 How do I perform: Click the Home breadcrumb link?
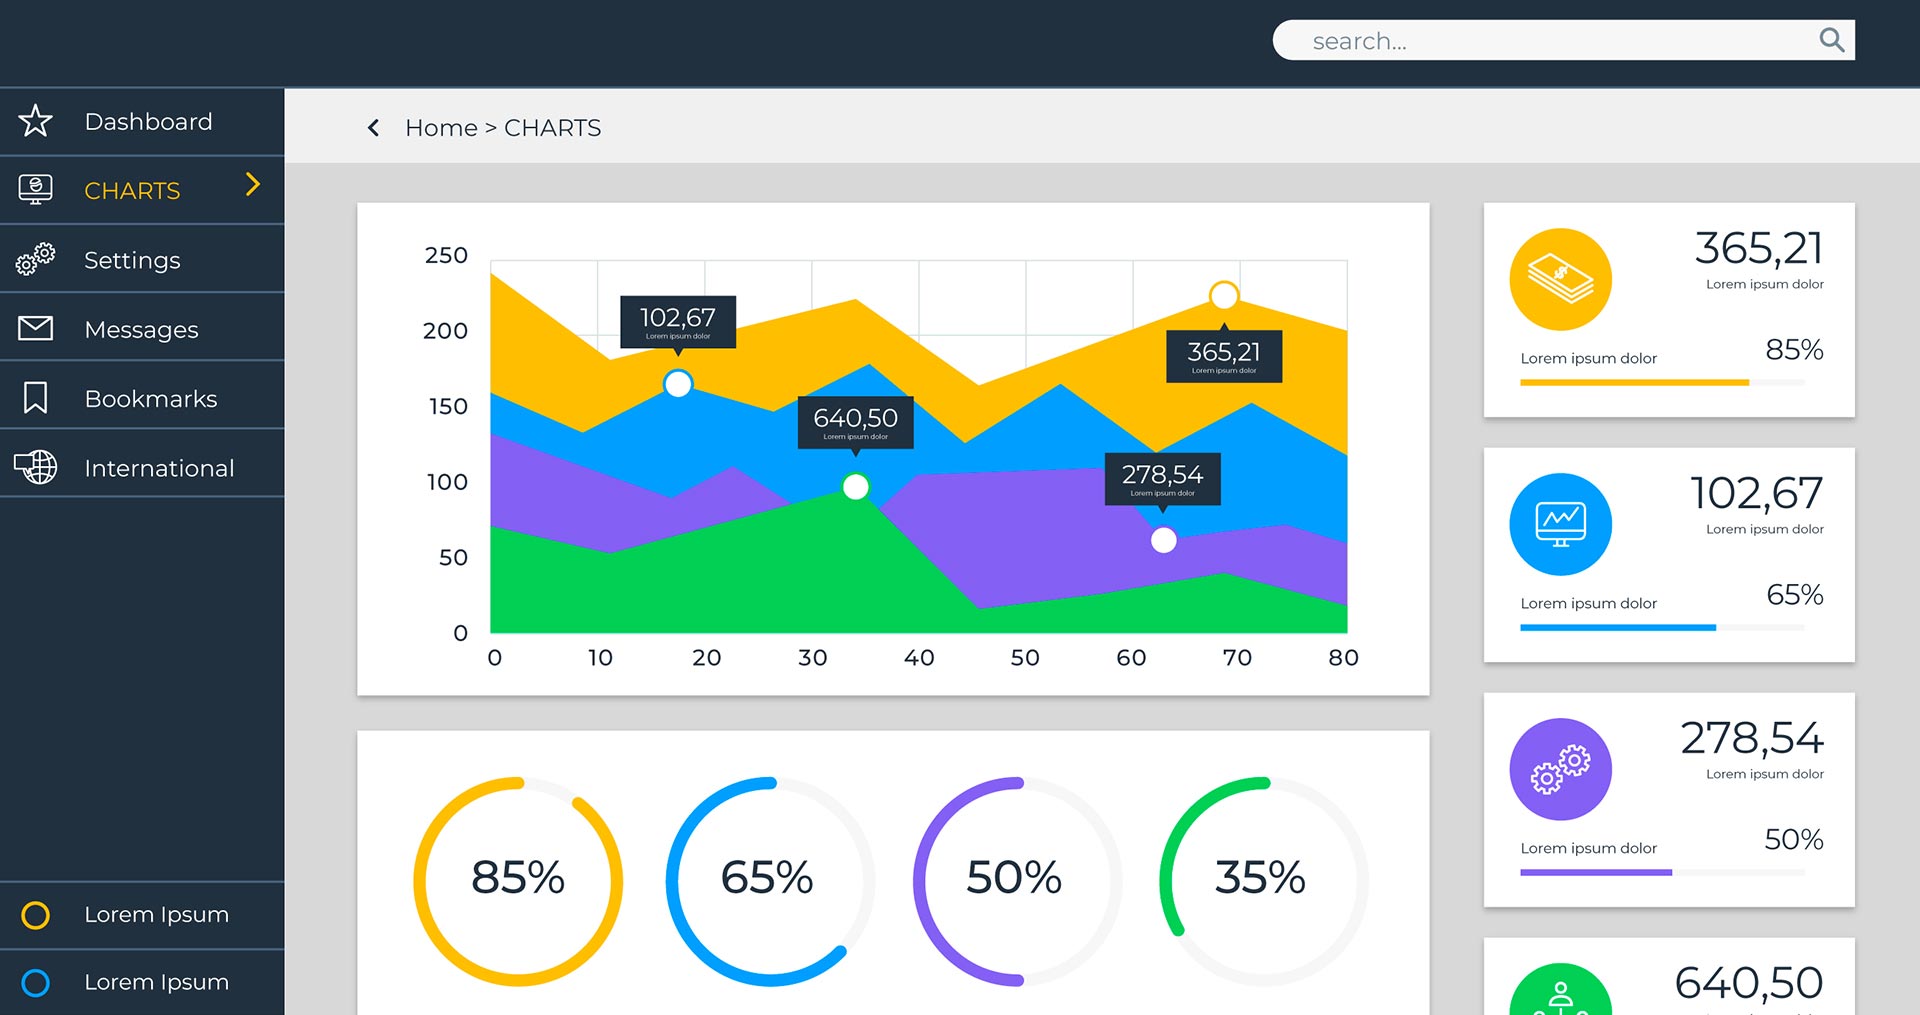click(x=441, y=128)
